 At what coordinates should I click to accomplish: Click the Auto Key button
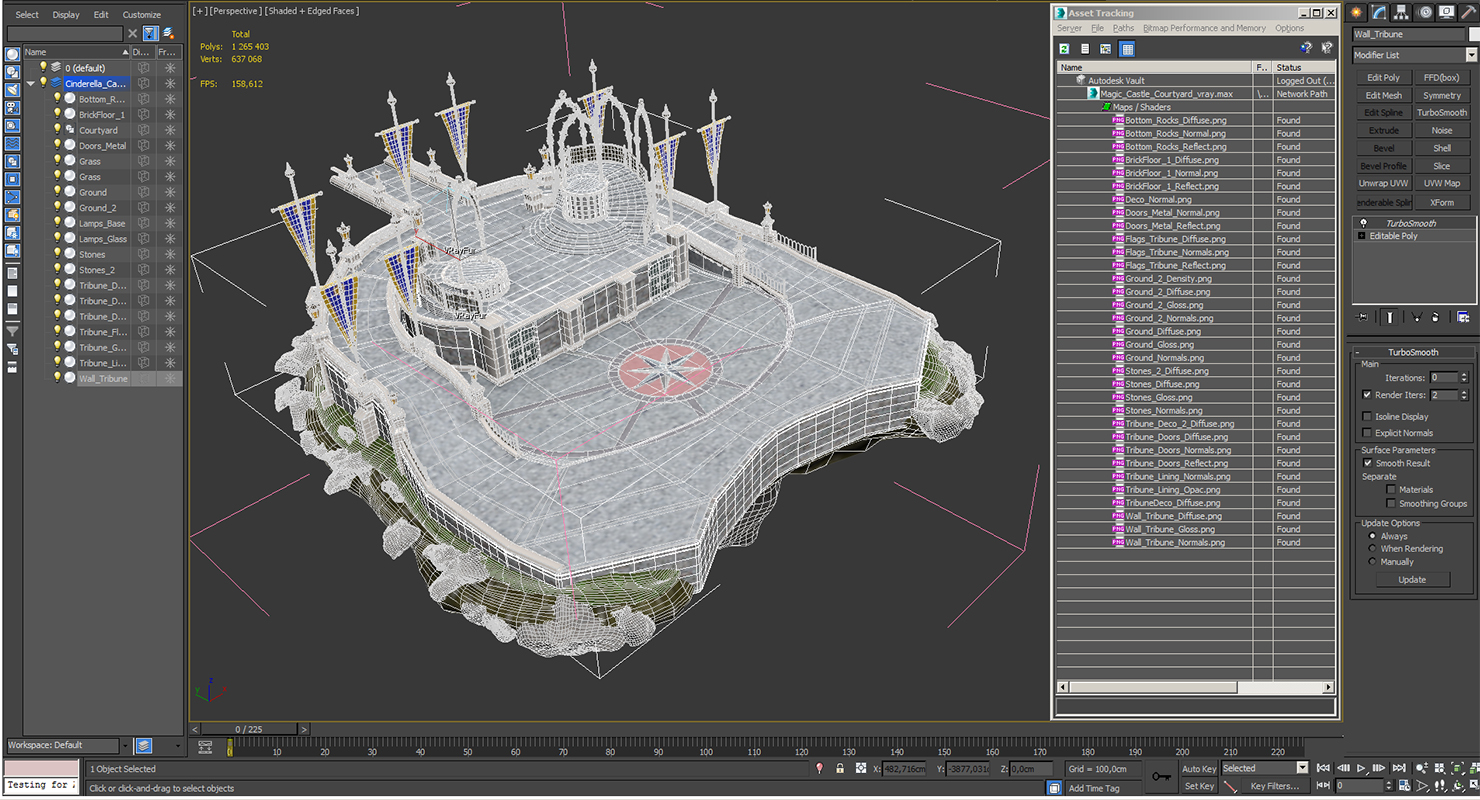coord(1199,769)
